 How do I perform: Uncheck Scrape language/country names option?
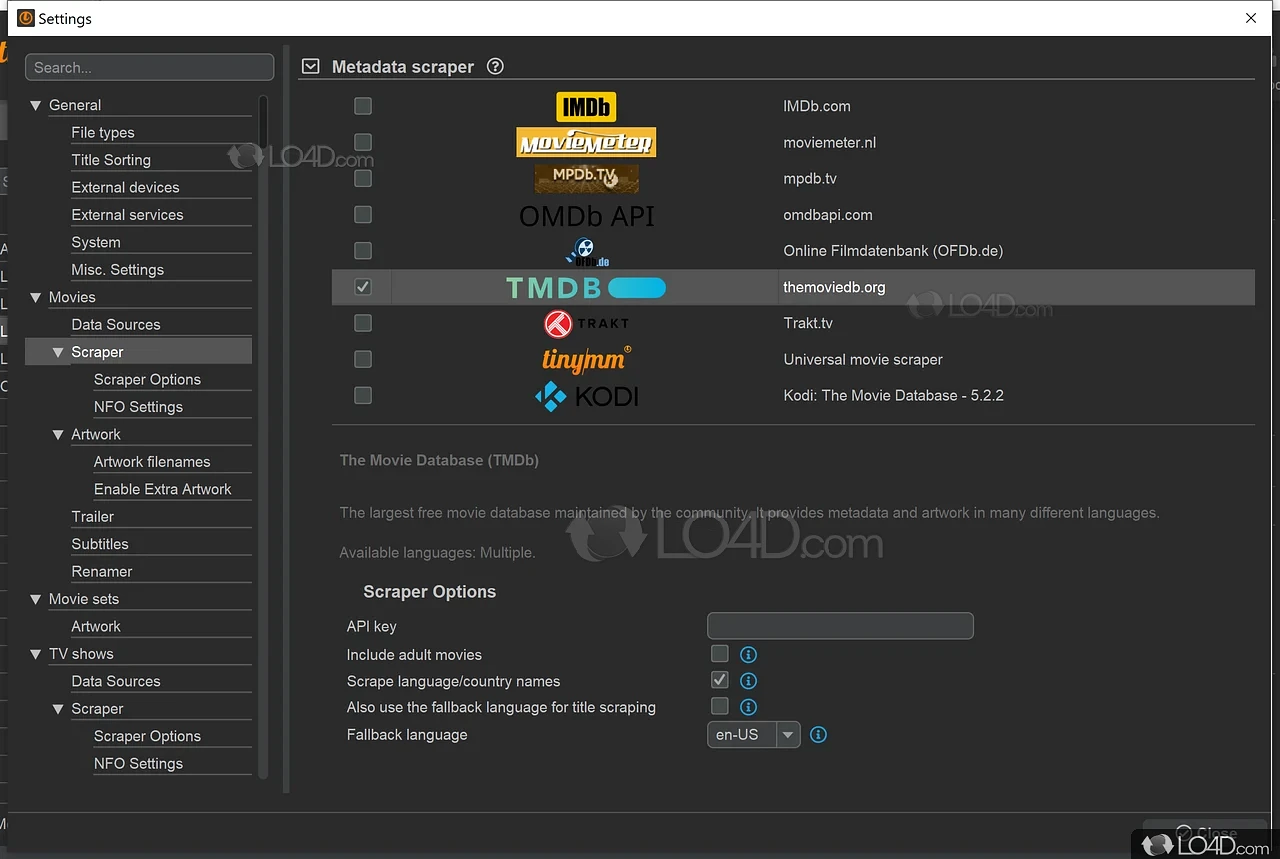[719, 680]
